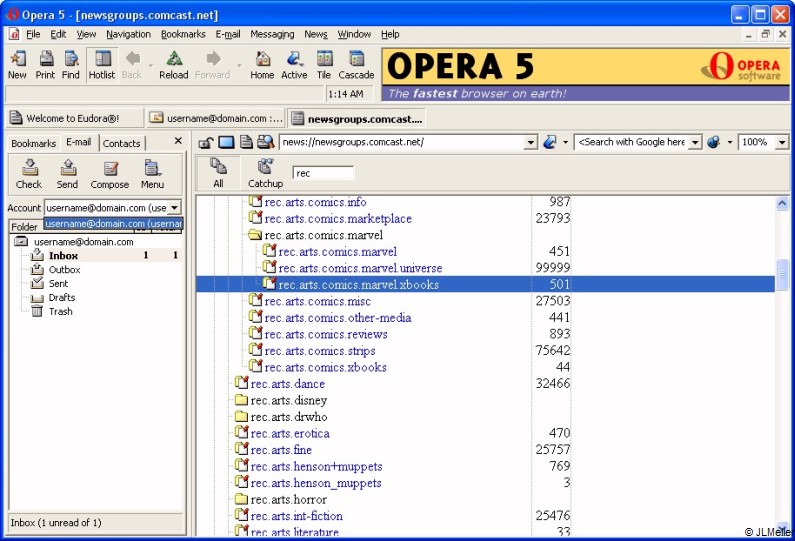
Task: Click the newsgroup filter field containing rec
Action: coord(323,173)
